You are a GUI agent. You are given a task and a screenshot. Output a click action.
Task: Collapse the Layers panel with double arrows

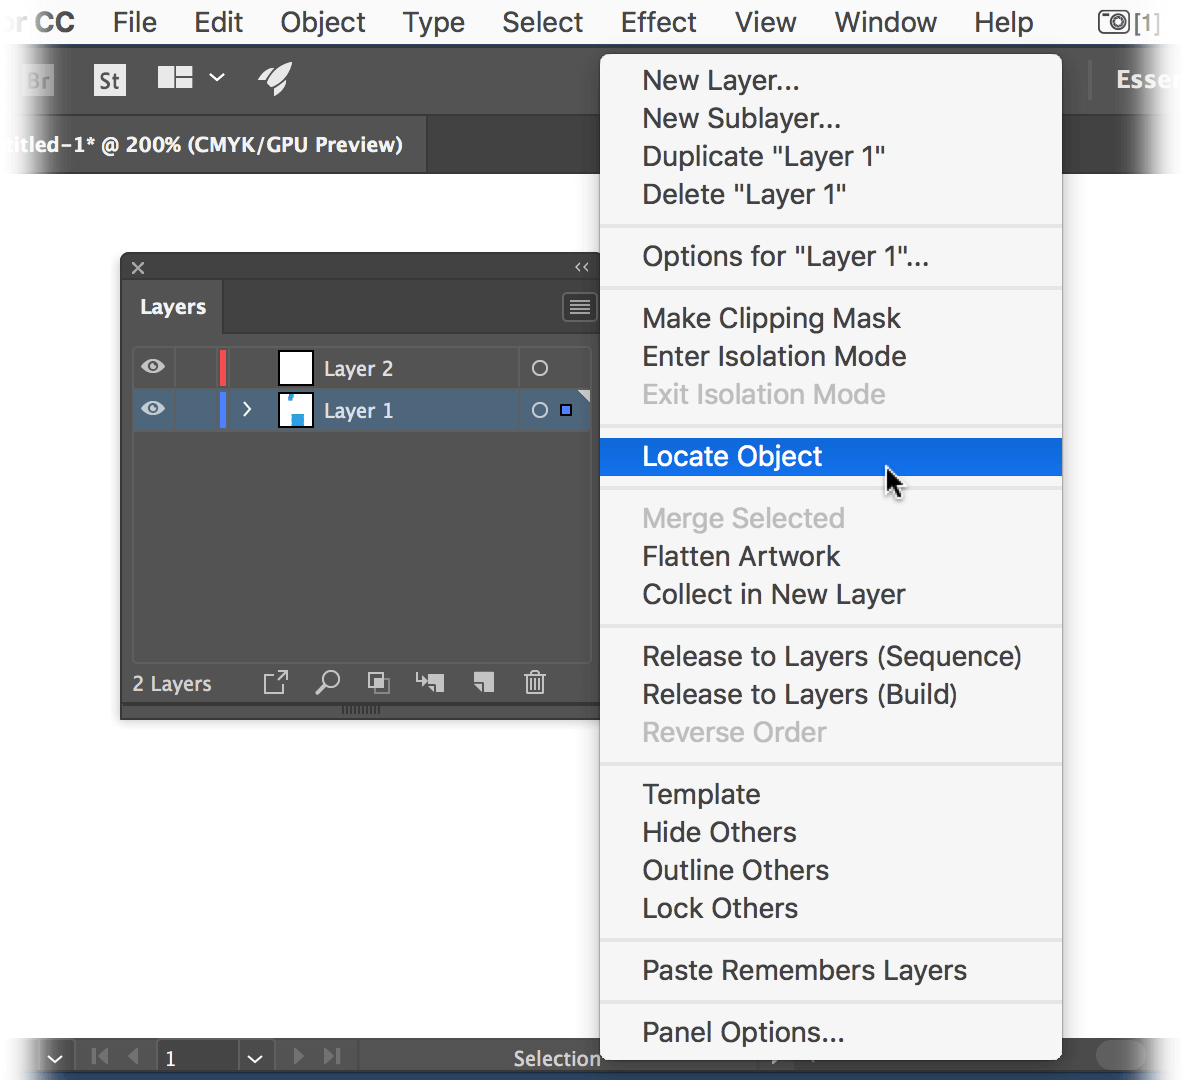582,267
